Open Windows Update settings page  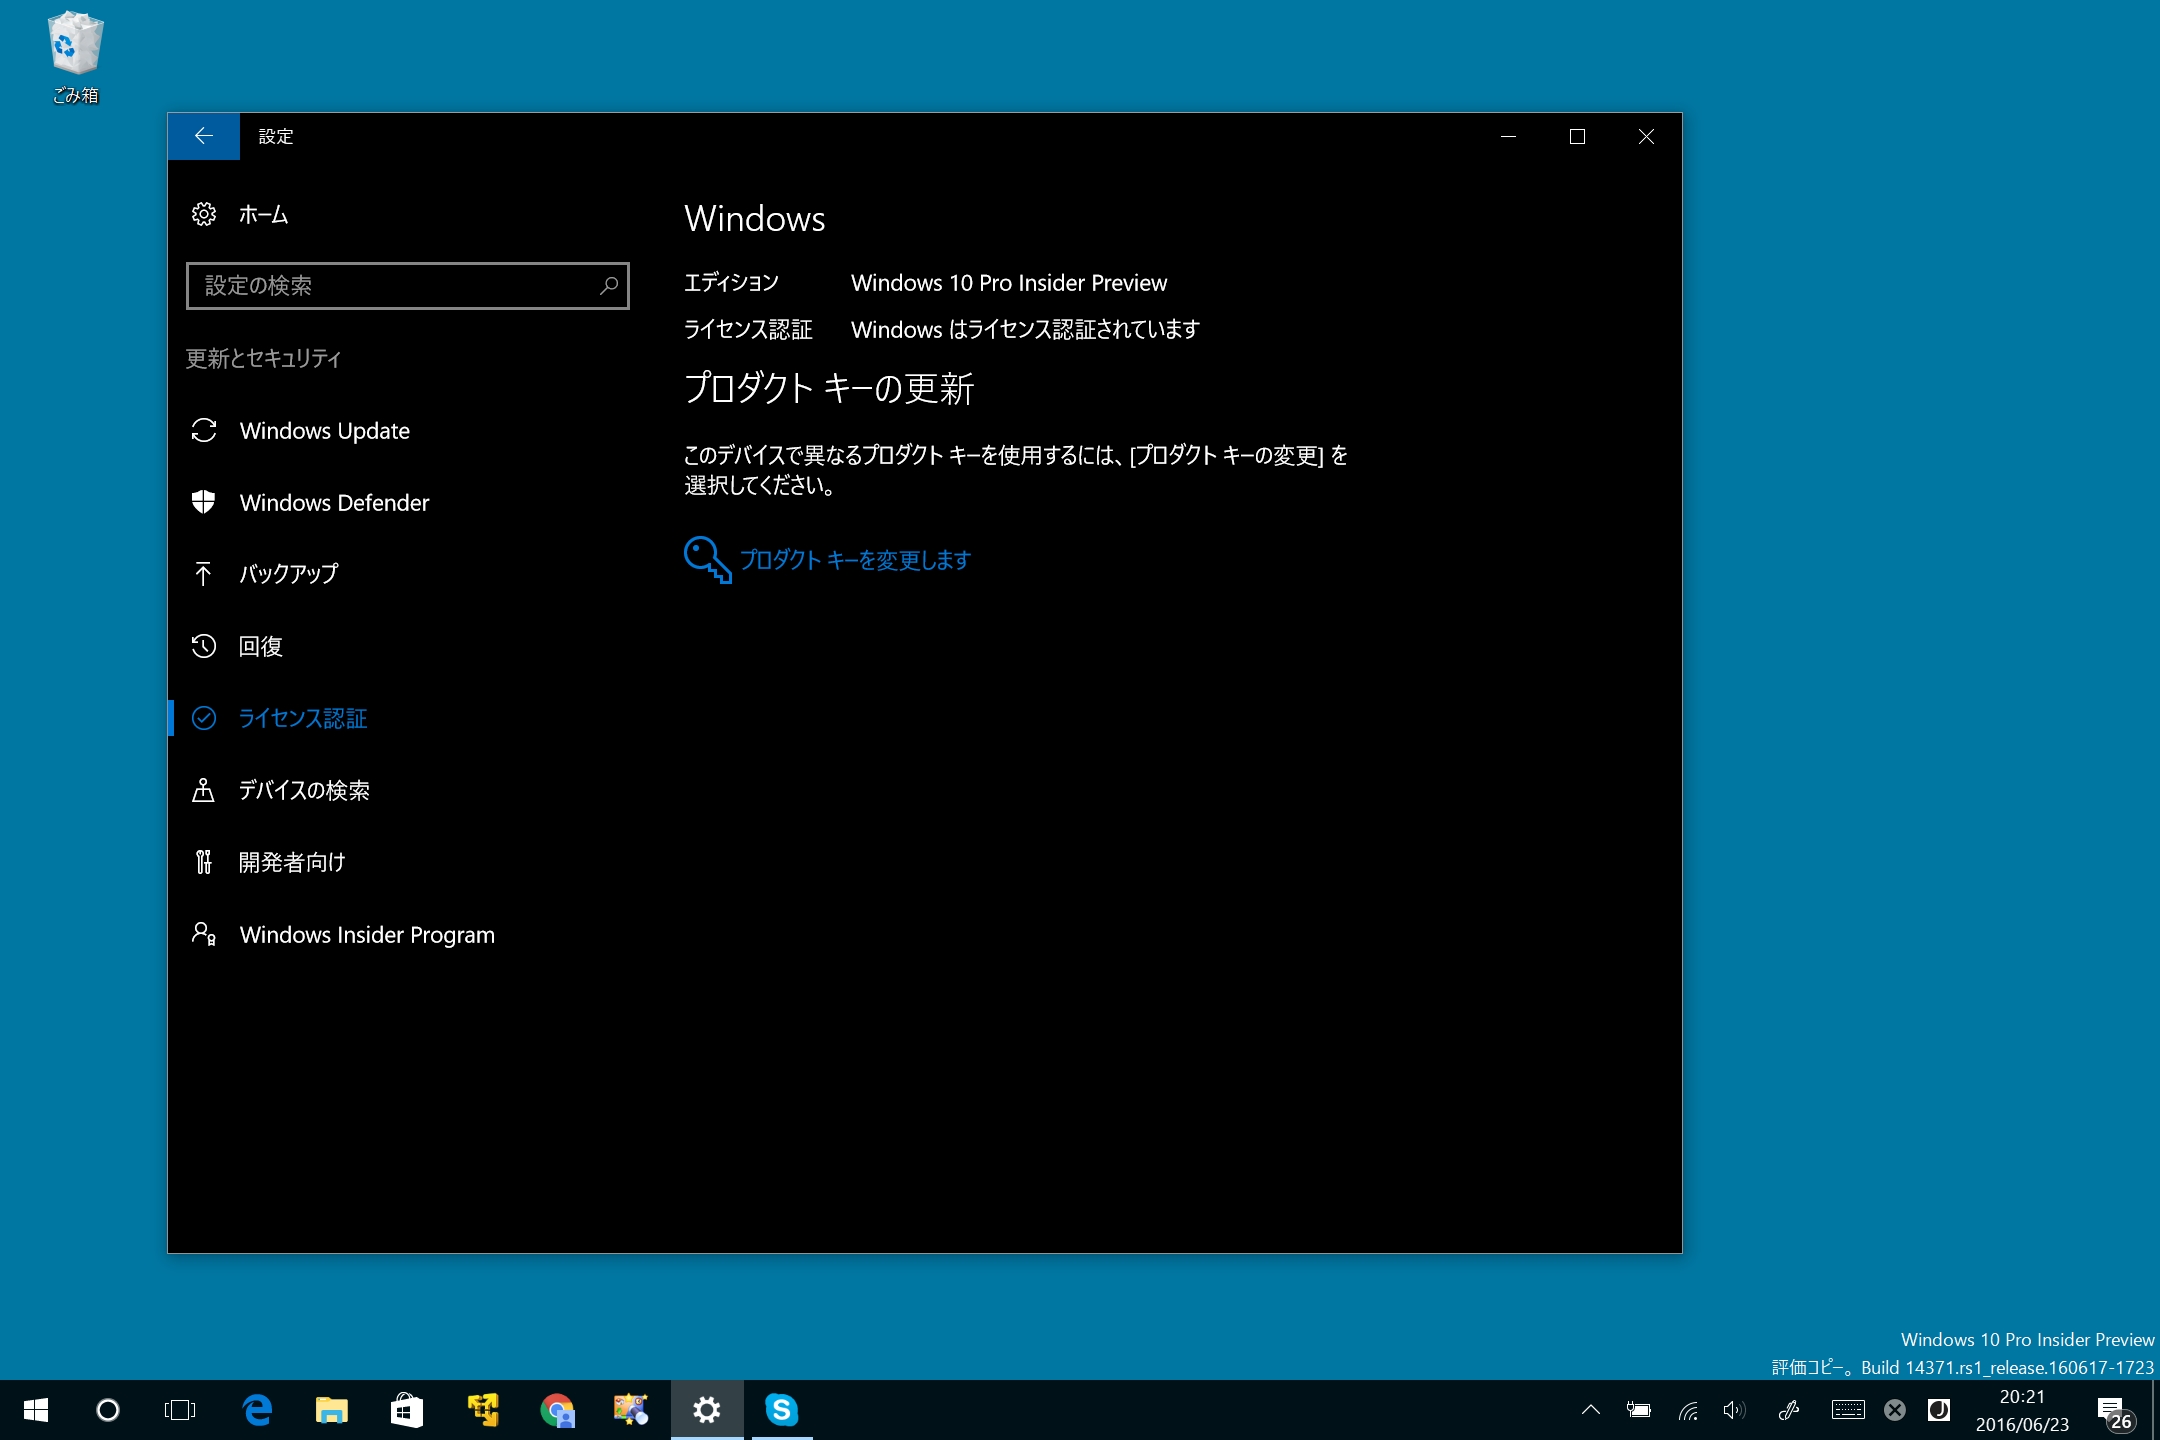click(324, 431)
